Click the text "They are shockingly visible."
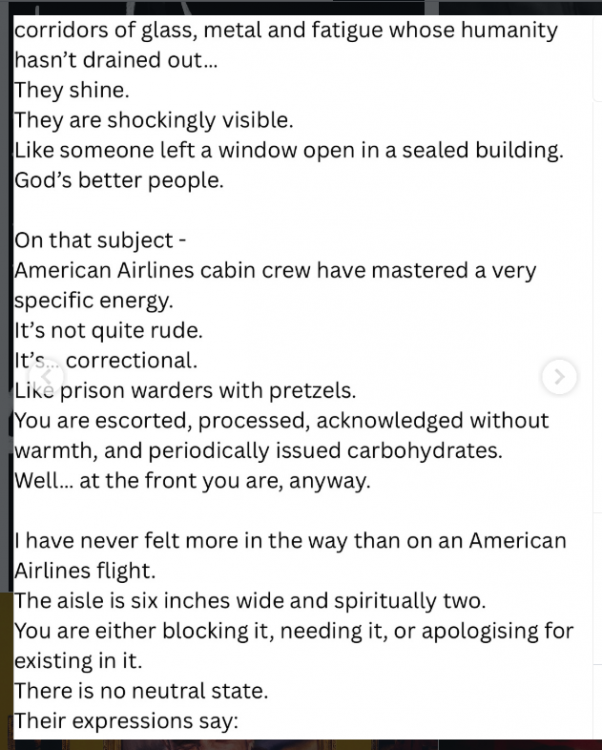Viewport: 602px width, 750px height. pos(154,121)
